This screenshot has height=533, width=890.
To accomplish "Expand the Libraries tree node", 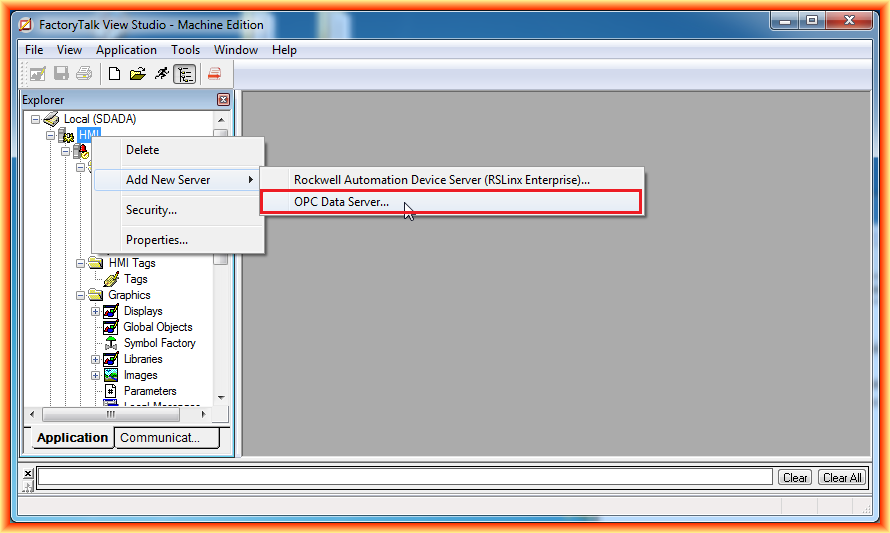I will click(96, 359).
